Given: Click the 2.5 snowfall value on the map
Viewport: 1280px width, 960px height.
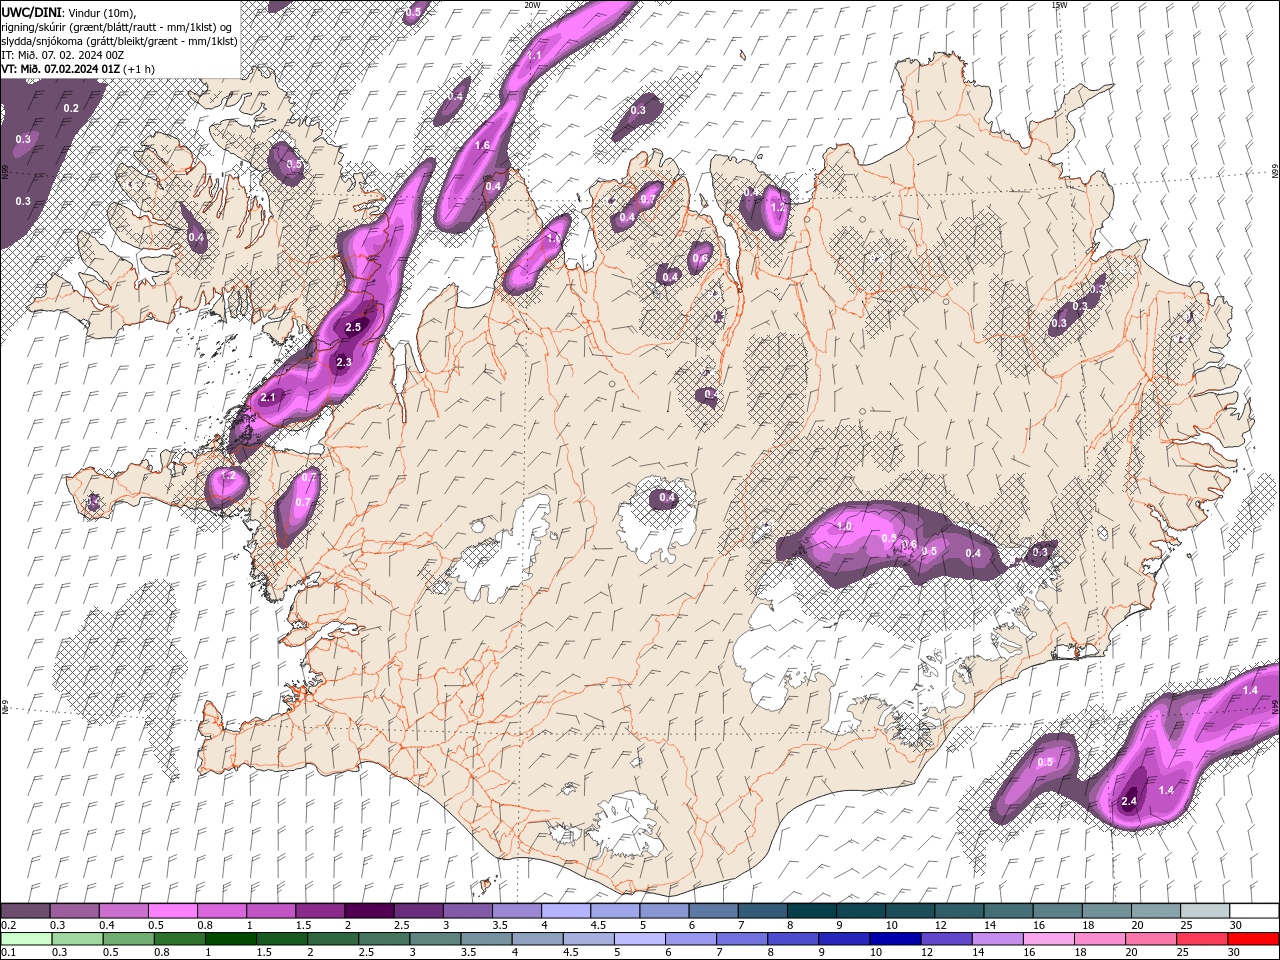Looking at the screenshot, I should click(353, 327).
